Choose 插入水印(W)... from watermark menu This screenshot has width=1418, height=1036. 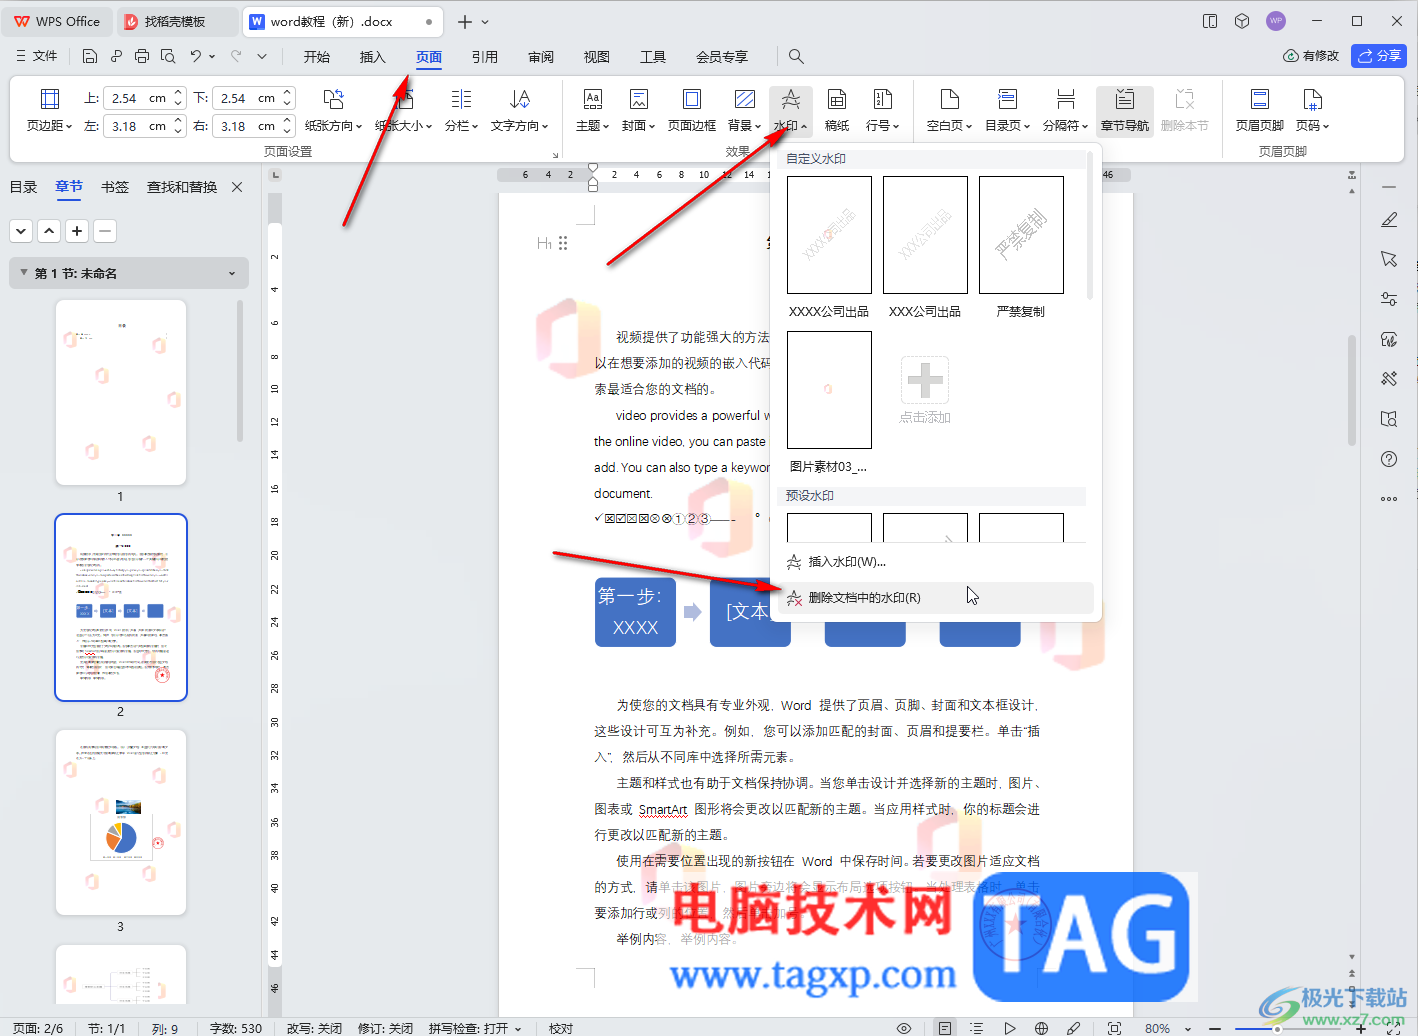(x=936, y=562)
